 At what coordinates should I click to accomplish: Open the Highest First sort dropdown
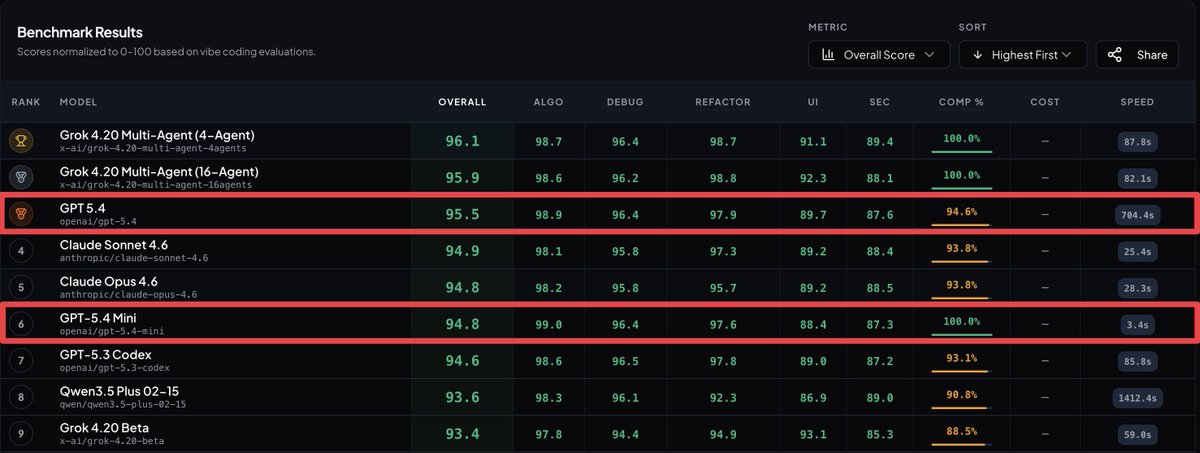1022,55
